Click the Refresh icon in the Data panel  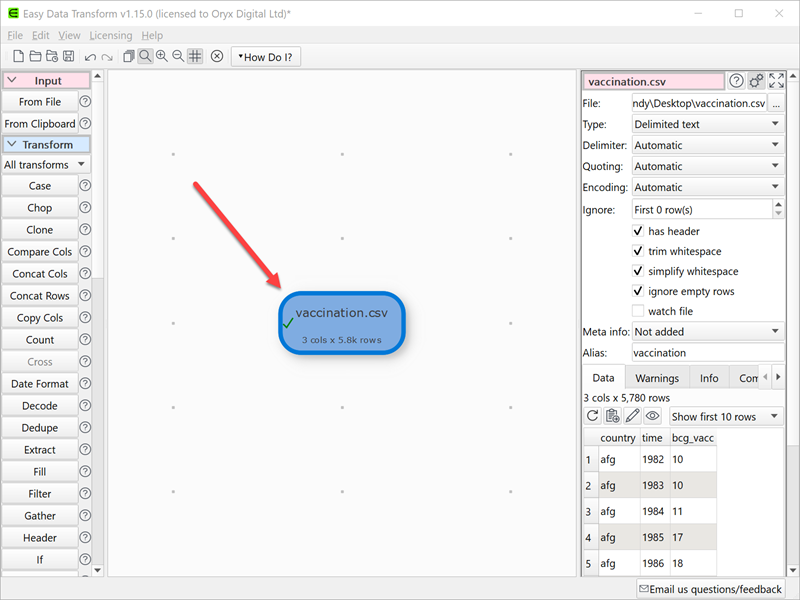point(593,415)
